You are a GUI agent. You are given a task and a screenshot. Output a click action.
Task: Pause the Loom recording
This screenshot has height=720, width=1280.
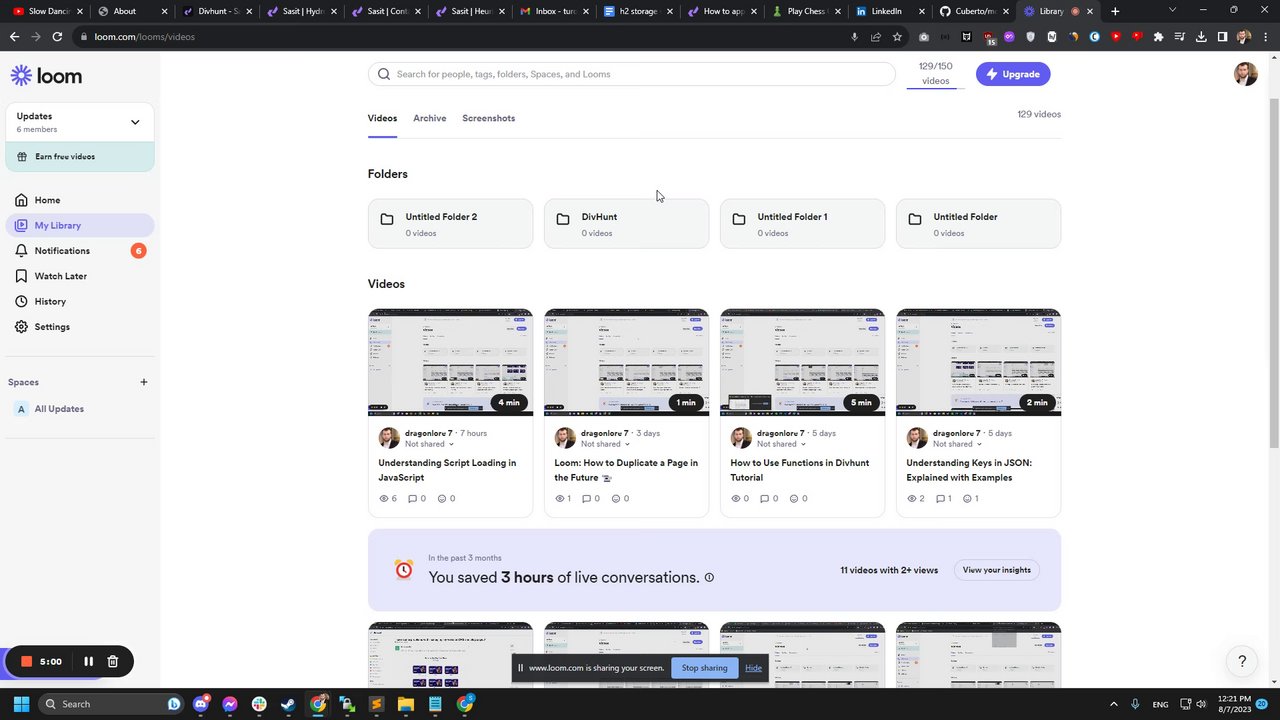click(88, 661)
